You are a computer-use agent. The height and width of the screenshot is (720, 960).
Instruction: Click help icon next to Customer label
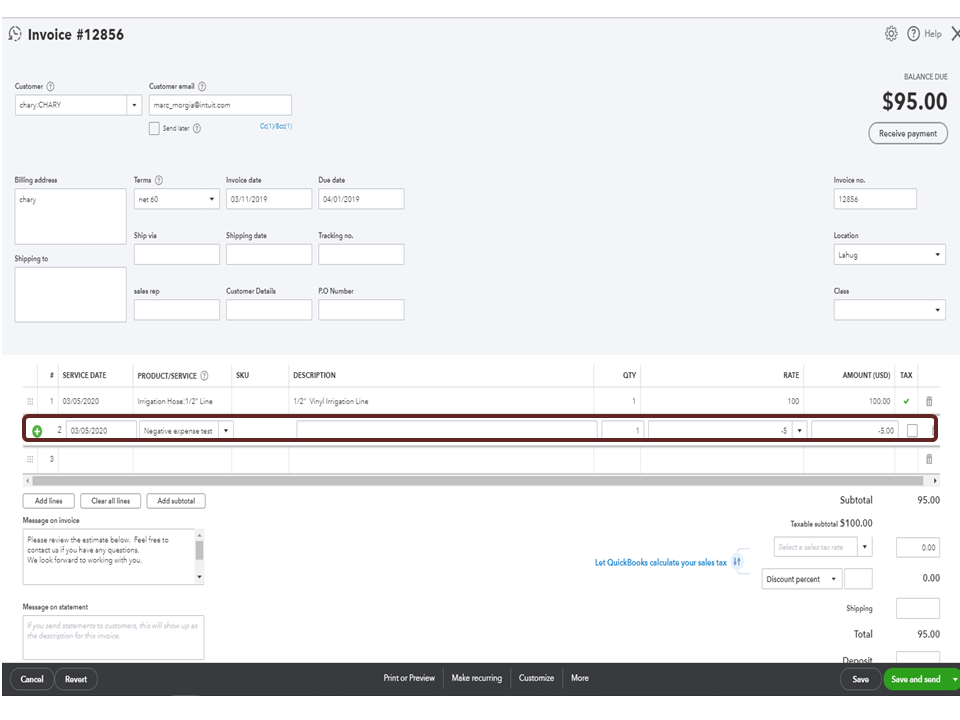51,87
